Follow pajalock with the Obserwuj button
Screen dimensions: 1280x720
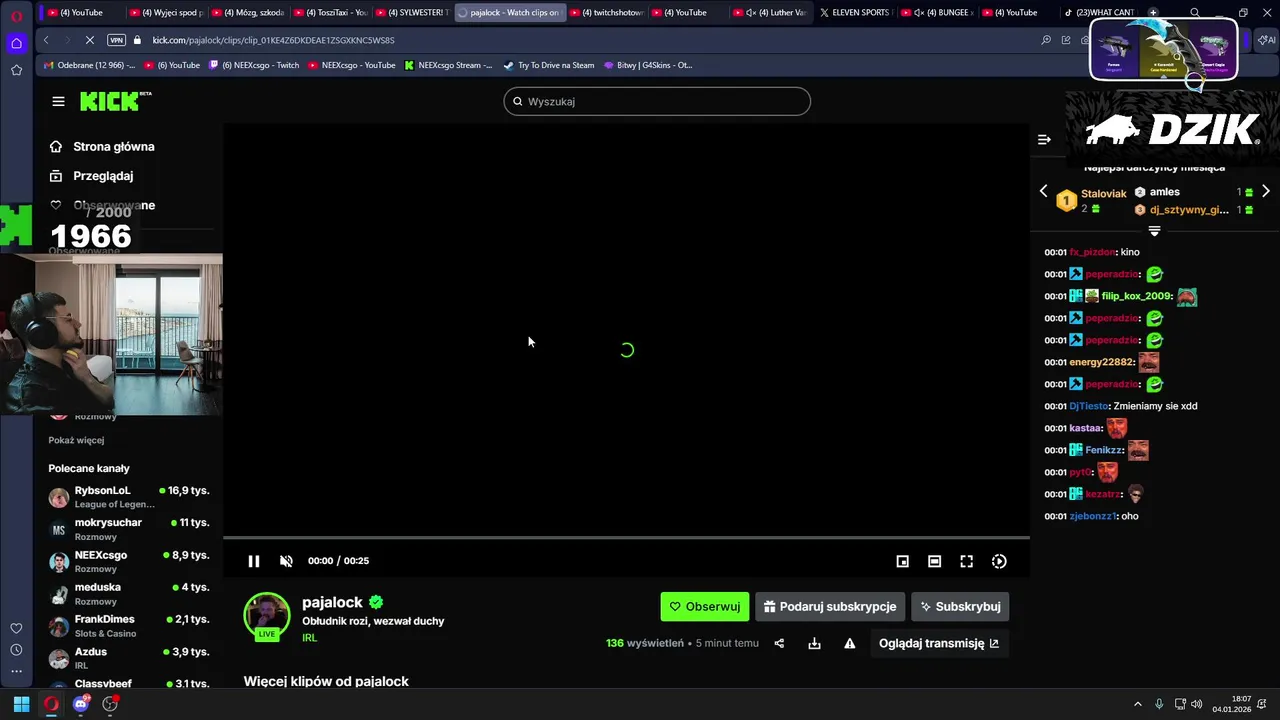(704, 606)
